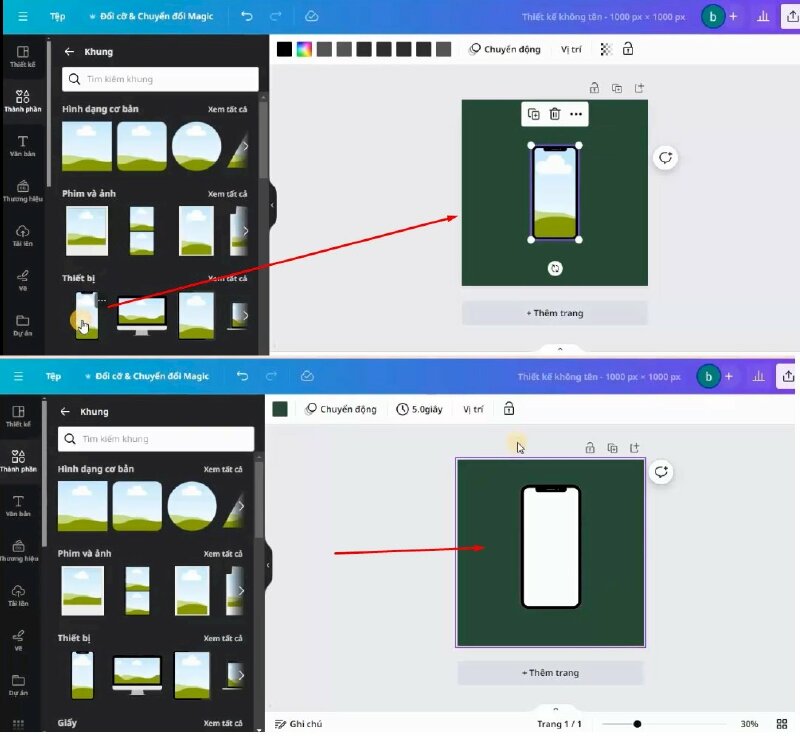Open the three-dots menu in the floating toolbar

[576, 114]
